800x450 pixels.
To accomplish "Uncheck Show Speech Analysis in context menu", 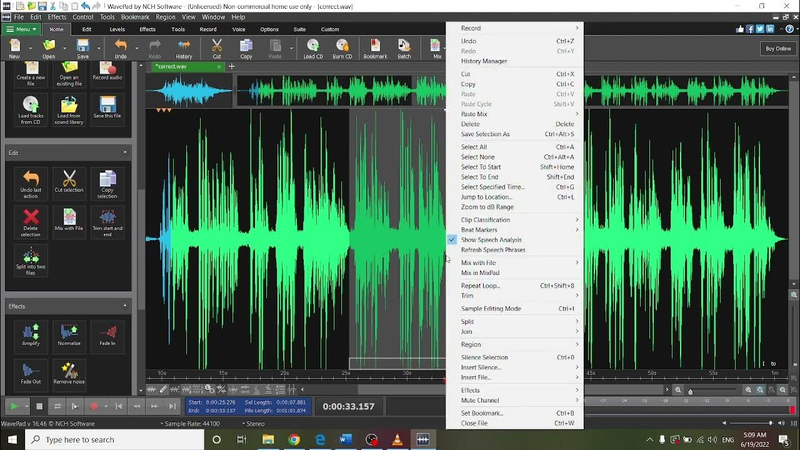I will point(515,240).
